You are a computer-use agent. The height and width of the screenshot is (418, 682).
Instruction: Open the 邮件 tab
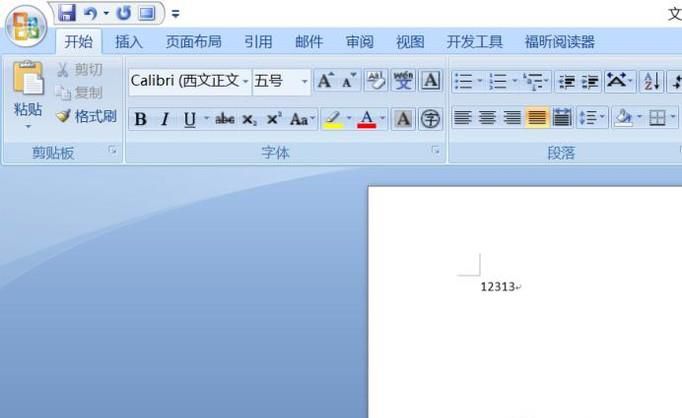(309, 42)
